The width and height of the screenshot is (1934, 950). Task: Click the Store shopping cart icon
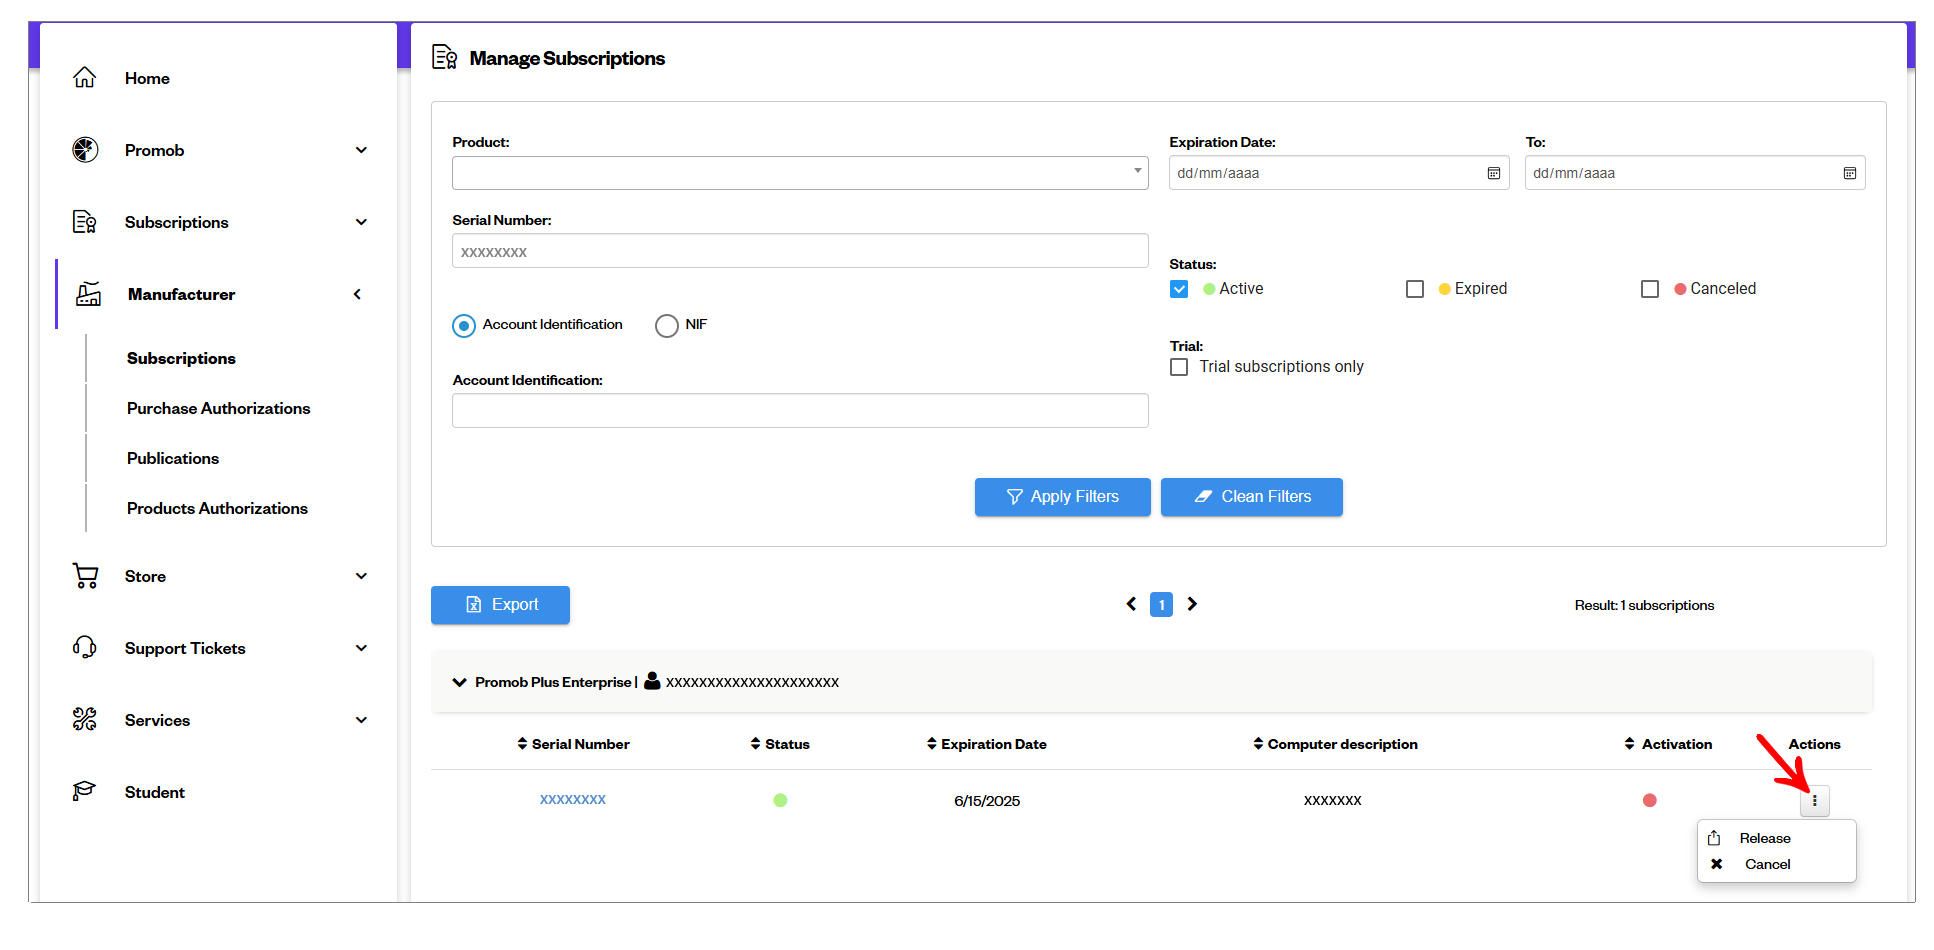click(x=85, y=575)
